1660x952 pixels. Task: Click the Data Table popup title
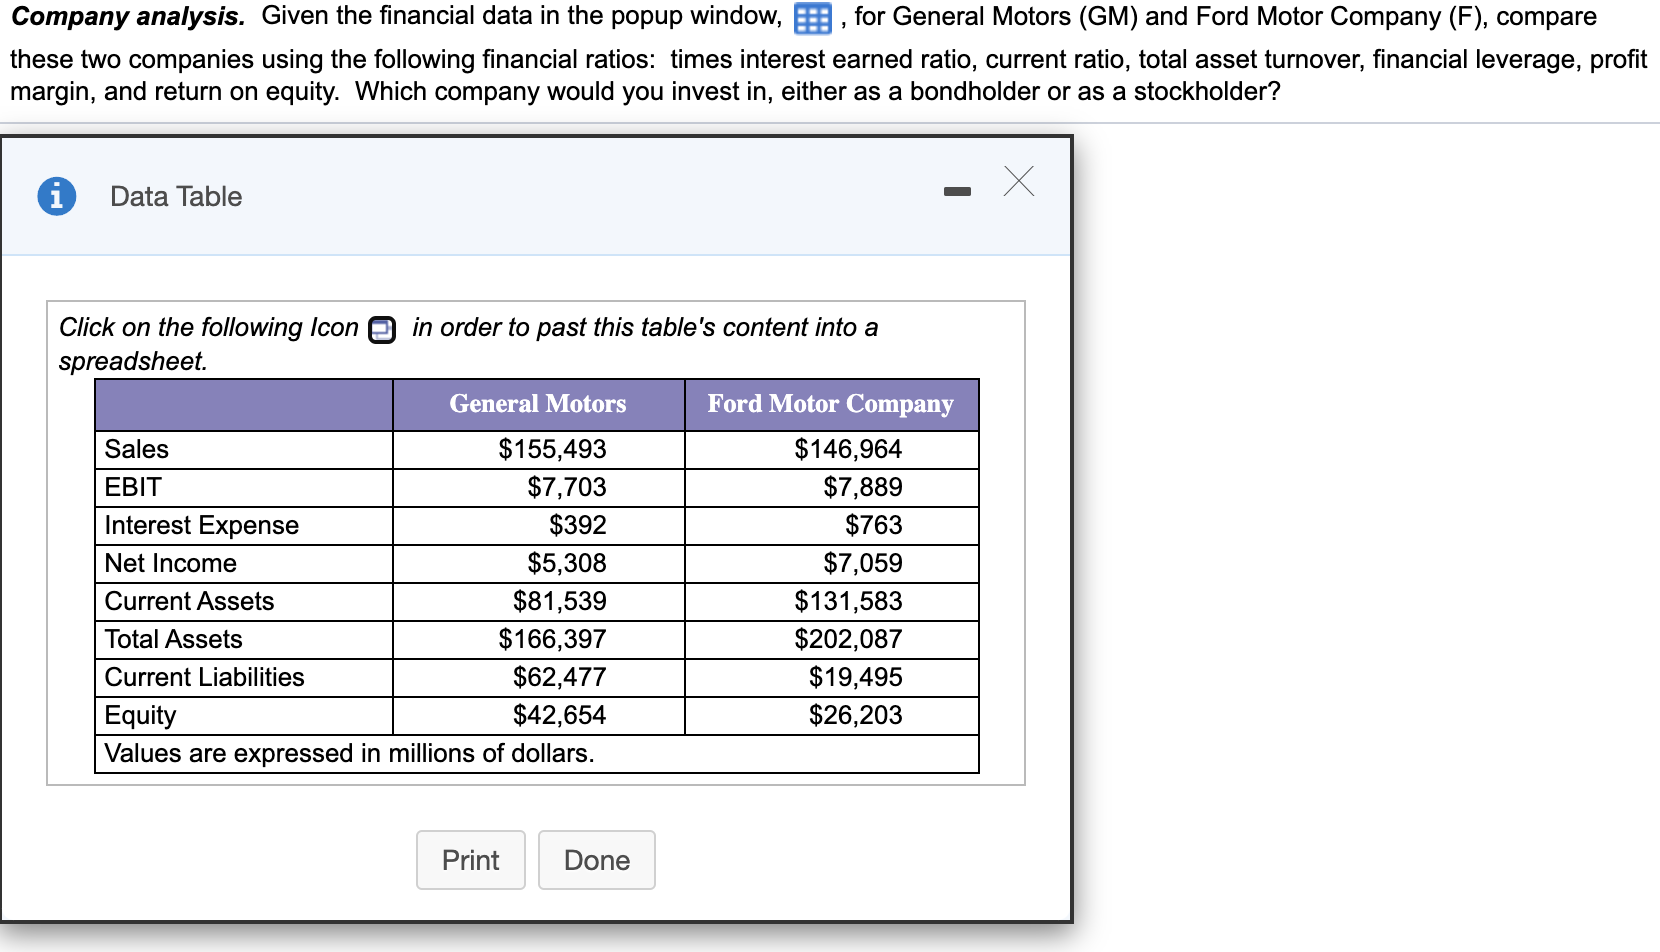tap(176, 196)
